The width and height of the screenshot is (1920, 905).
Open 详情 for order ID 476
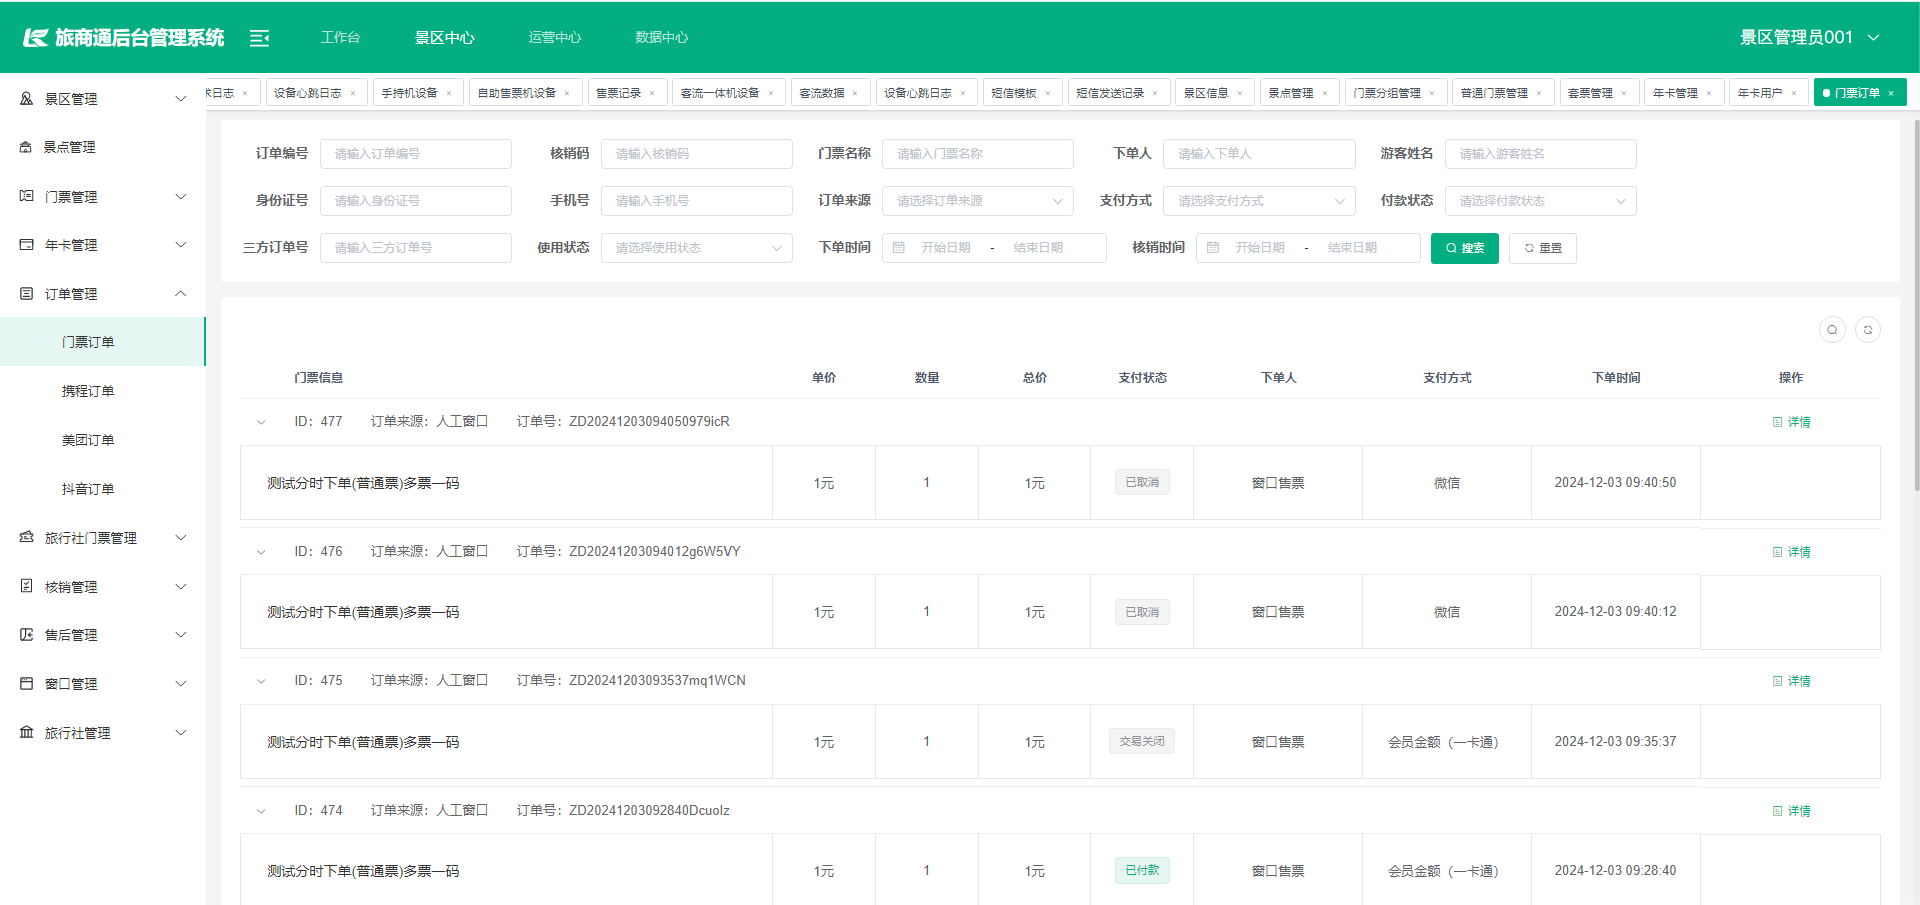click(1792, 552)
